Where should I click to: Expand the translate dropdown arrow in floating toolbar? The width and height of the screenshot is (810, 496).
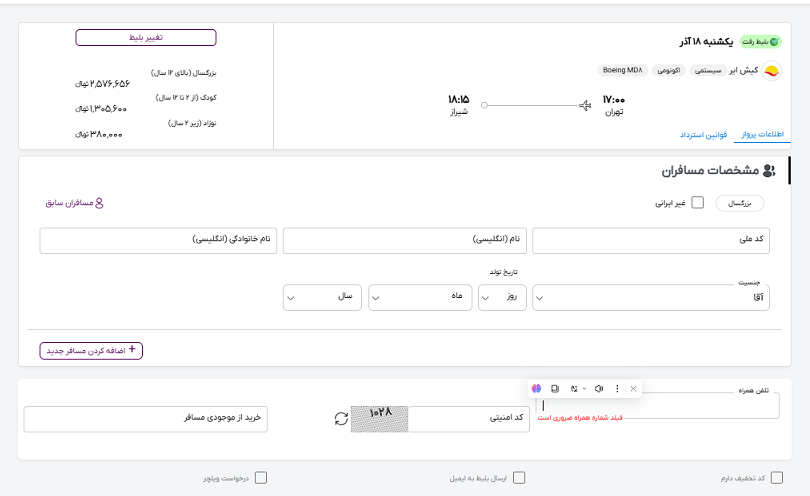pyautogui.click(x=584, y=389)
